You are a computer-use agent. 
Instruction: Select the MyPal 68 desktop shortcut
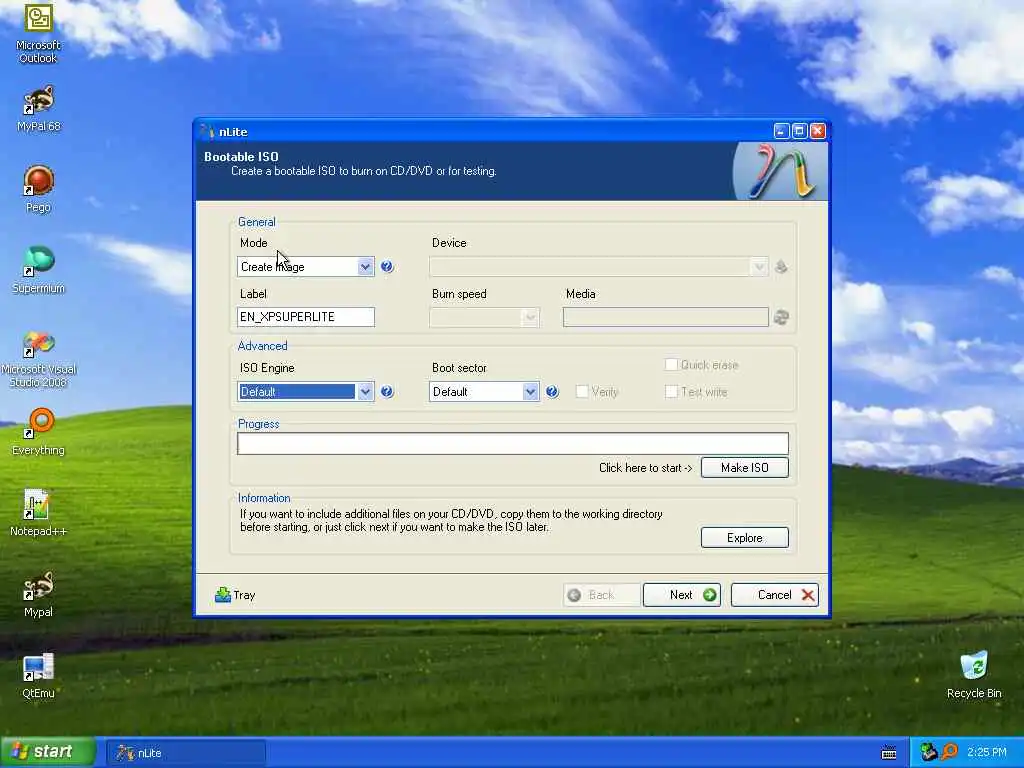(x=38, y=108)
